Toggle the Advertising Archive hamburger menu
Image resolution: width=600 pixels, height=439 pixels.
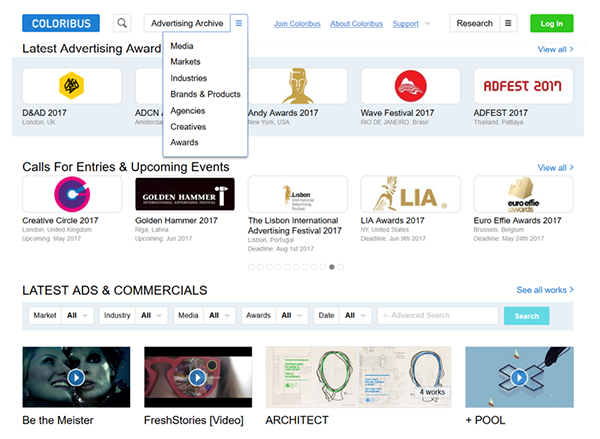point(239,23)
